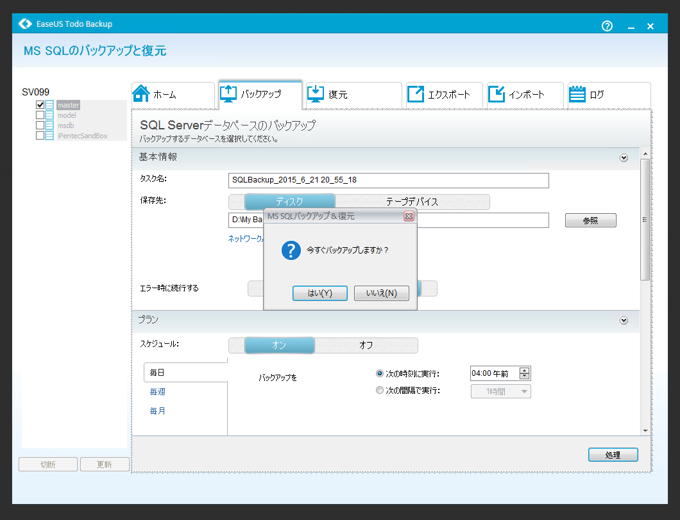Confirm backup with はい(Y)
The height and width of the screenshot is (520, 680).
coord(320,293)
